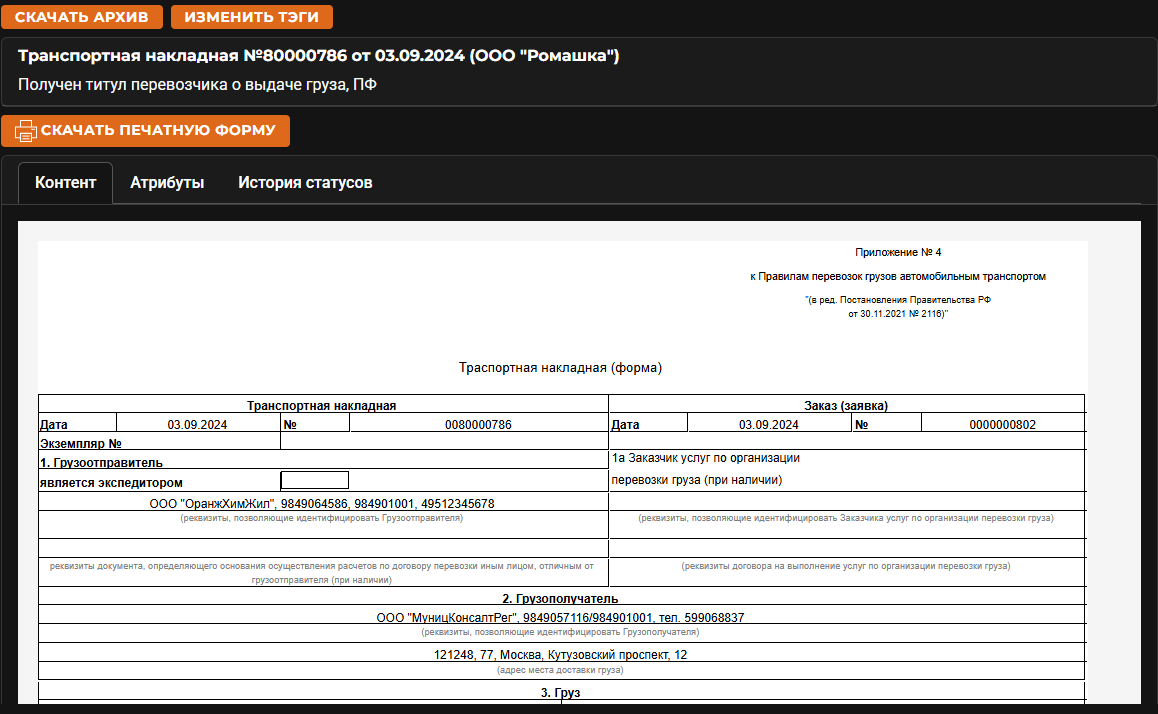Open ИЗМЕНИТЬ ТЭГИ to edit tags
This screenshot has width=1158, height=714.
point(252,17)
